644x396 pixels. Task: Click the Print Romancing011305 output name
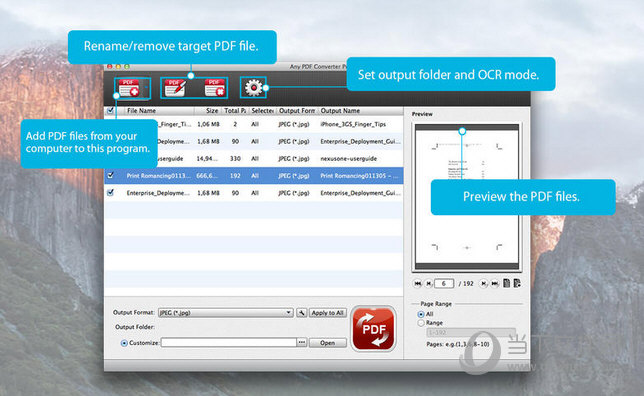point(359,175)
